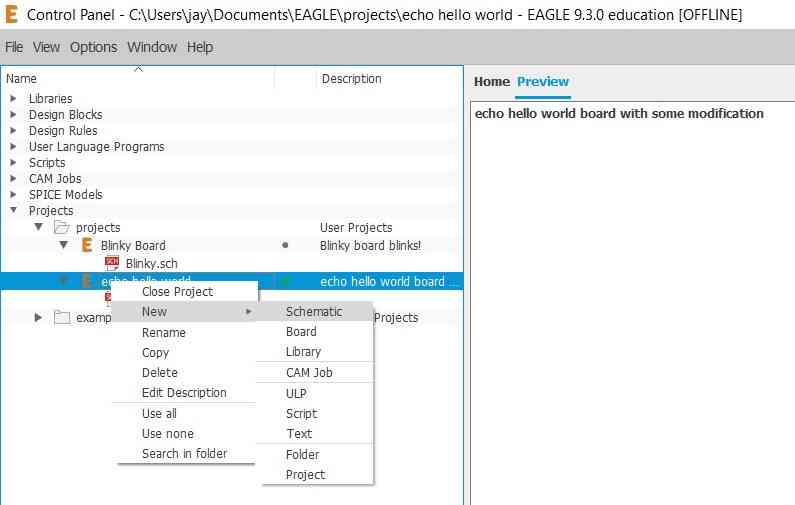Open the Window menu
The image size is (795, 505).
[x=152, y=47]
